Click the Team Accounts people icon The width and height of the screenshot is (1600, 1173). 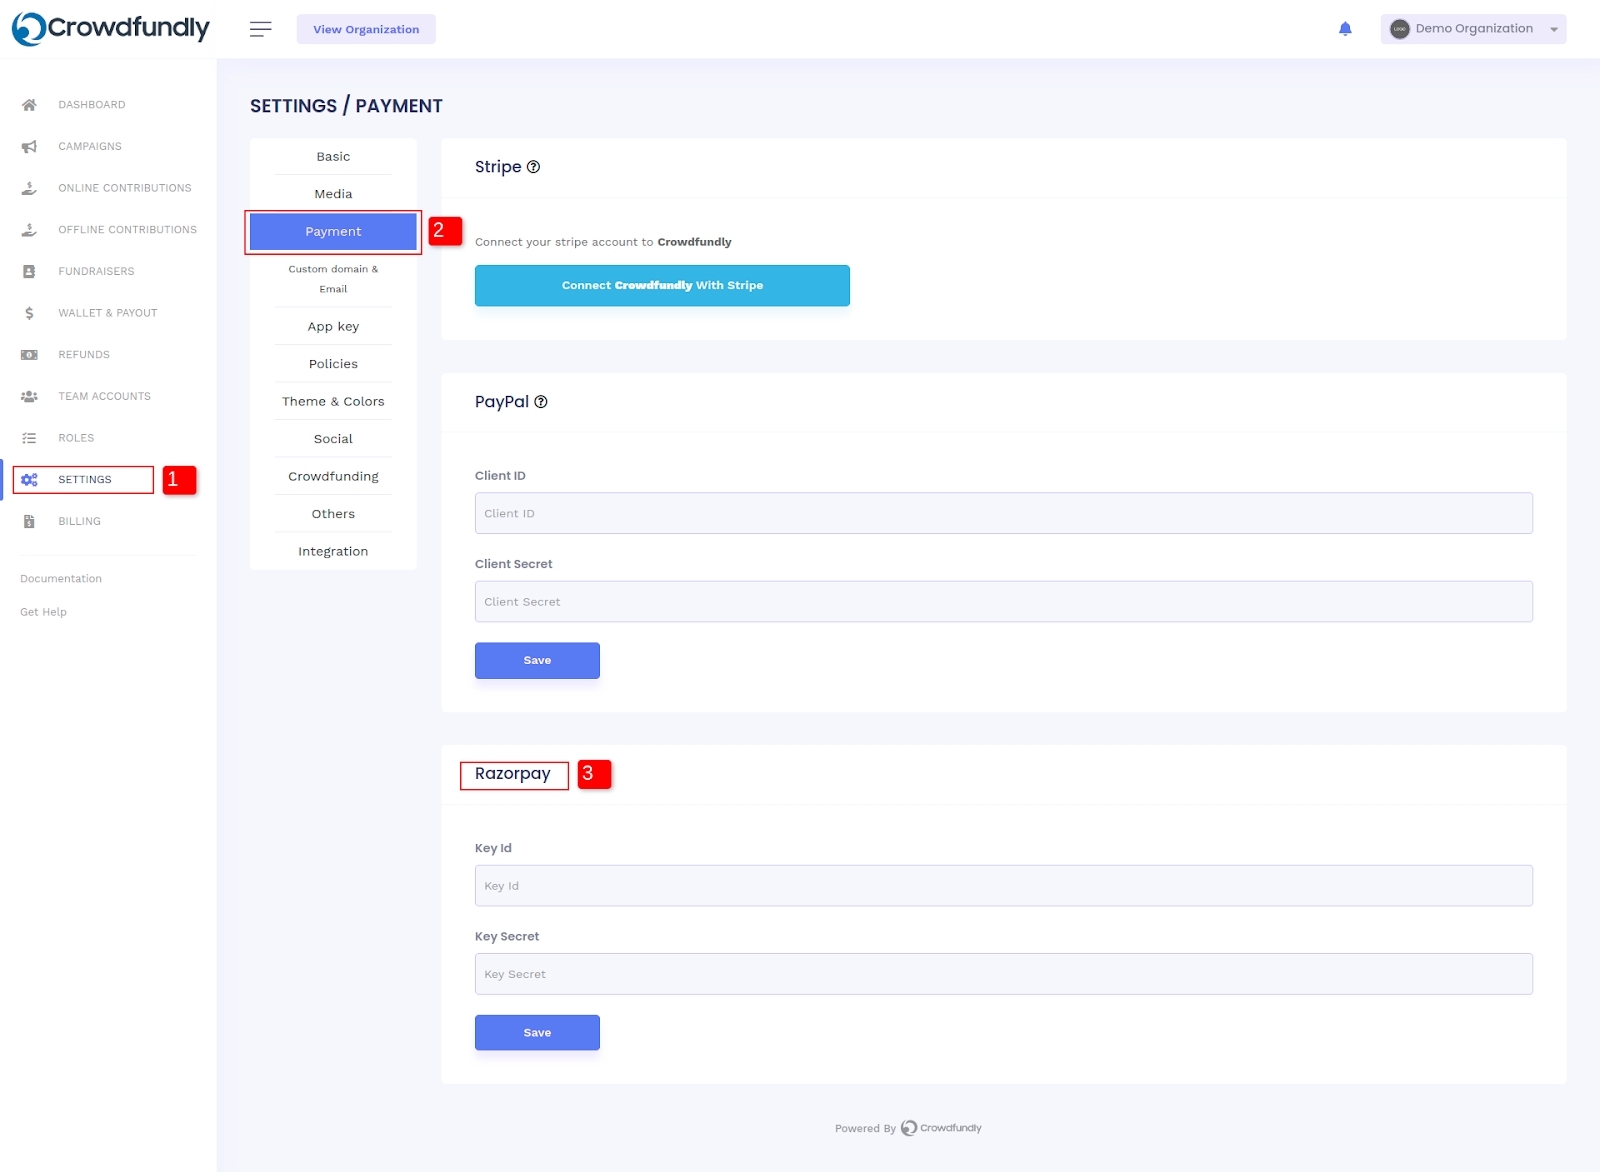tap(29, 397)
